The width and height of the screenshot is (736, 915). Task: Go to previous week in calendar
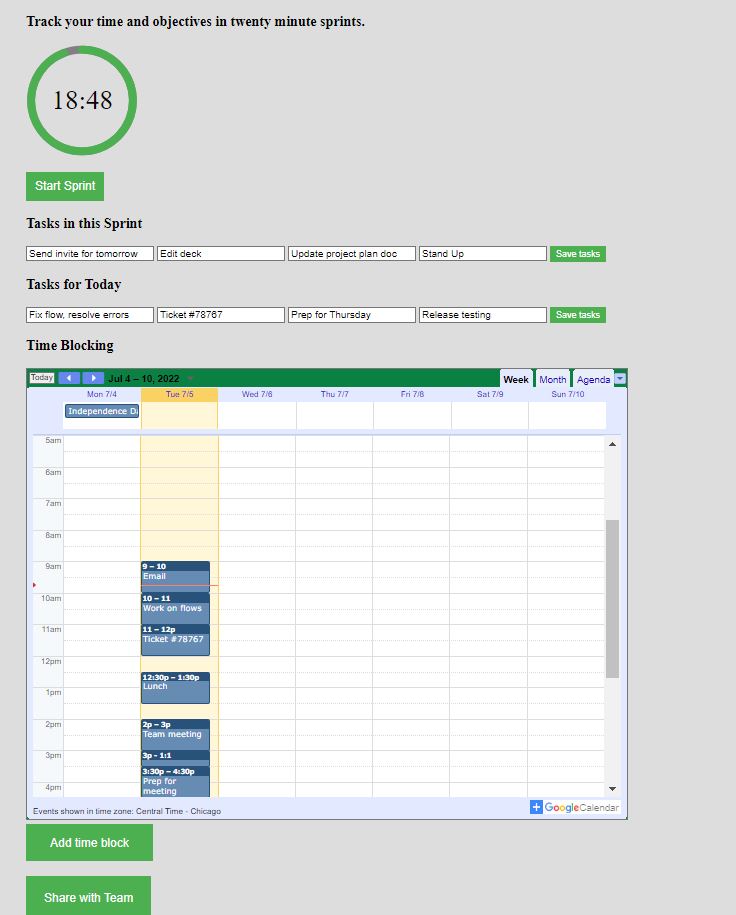(69, 378)
